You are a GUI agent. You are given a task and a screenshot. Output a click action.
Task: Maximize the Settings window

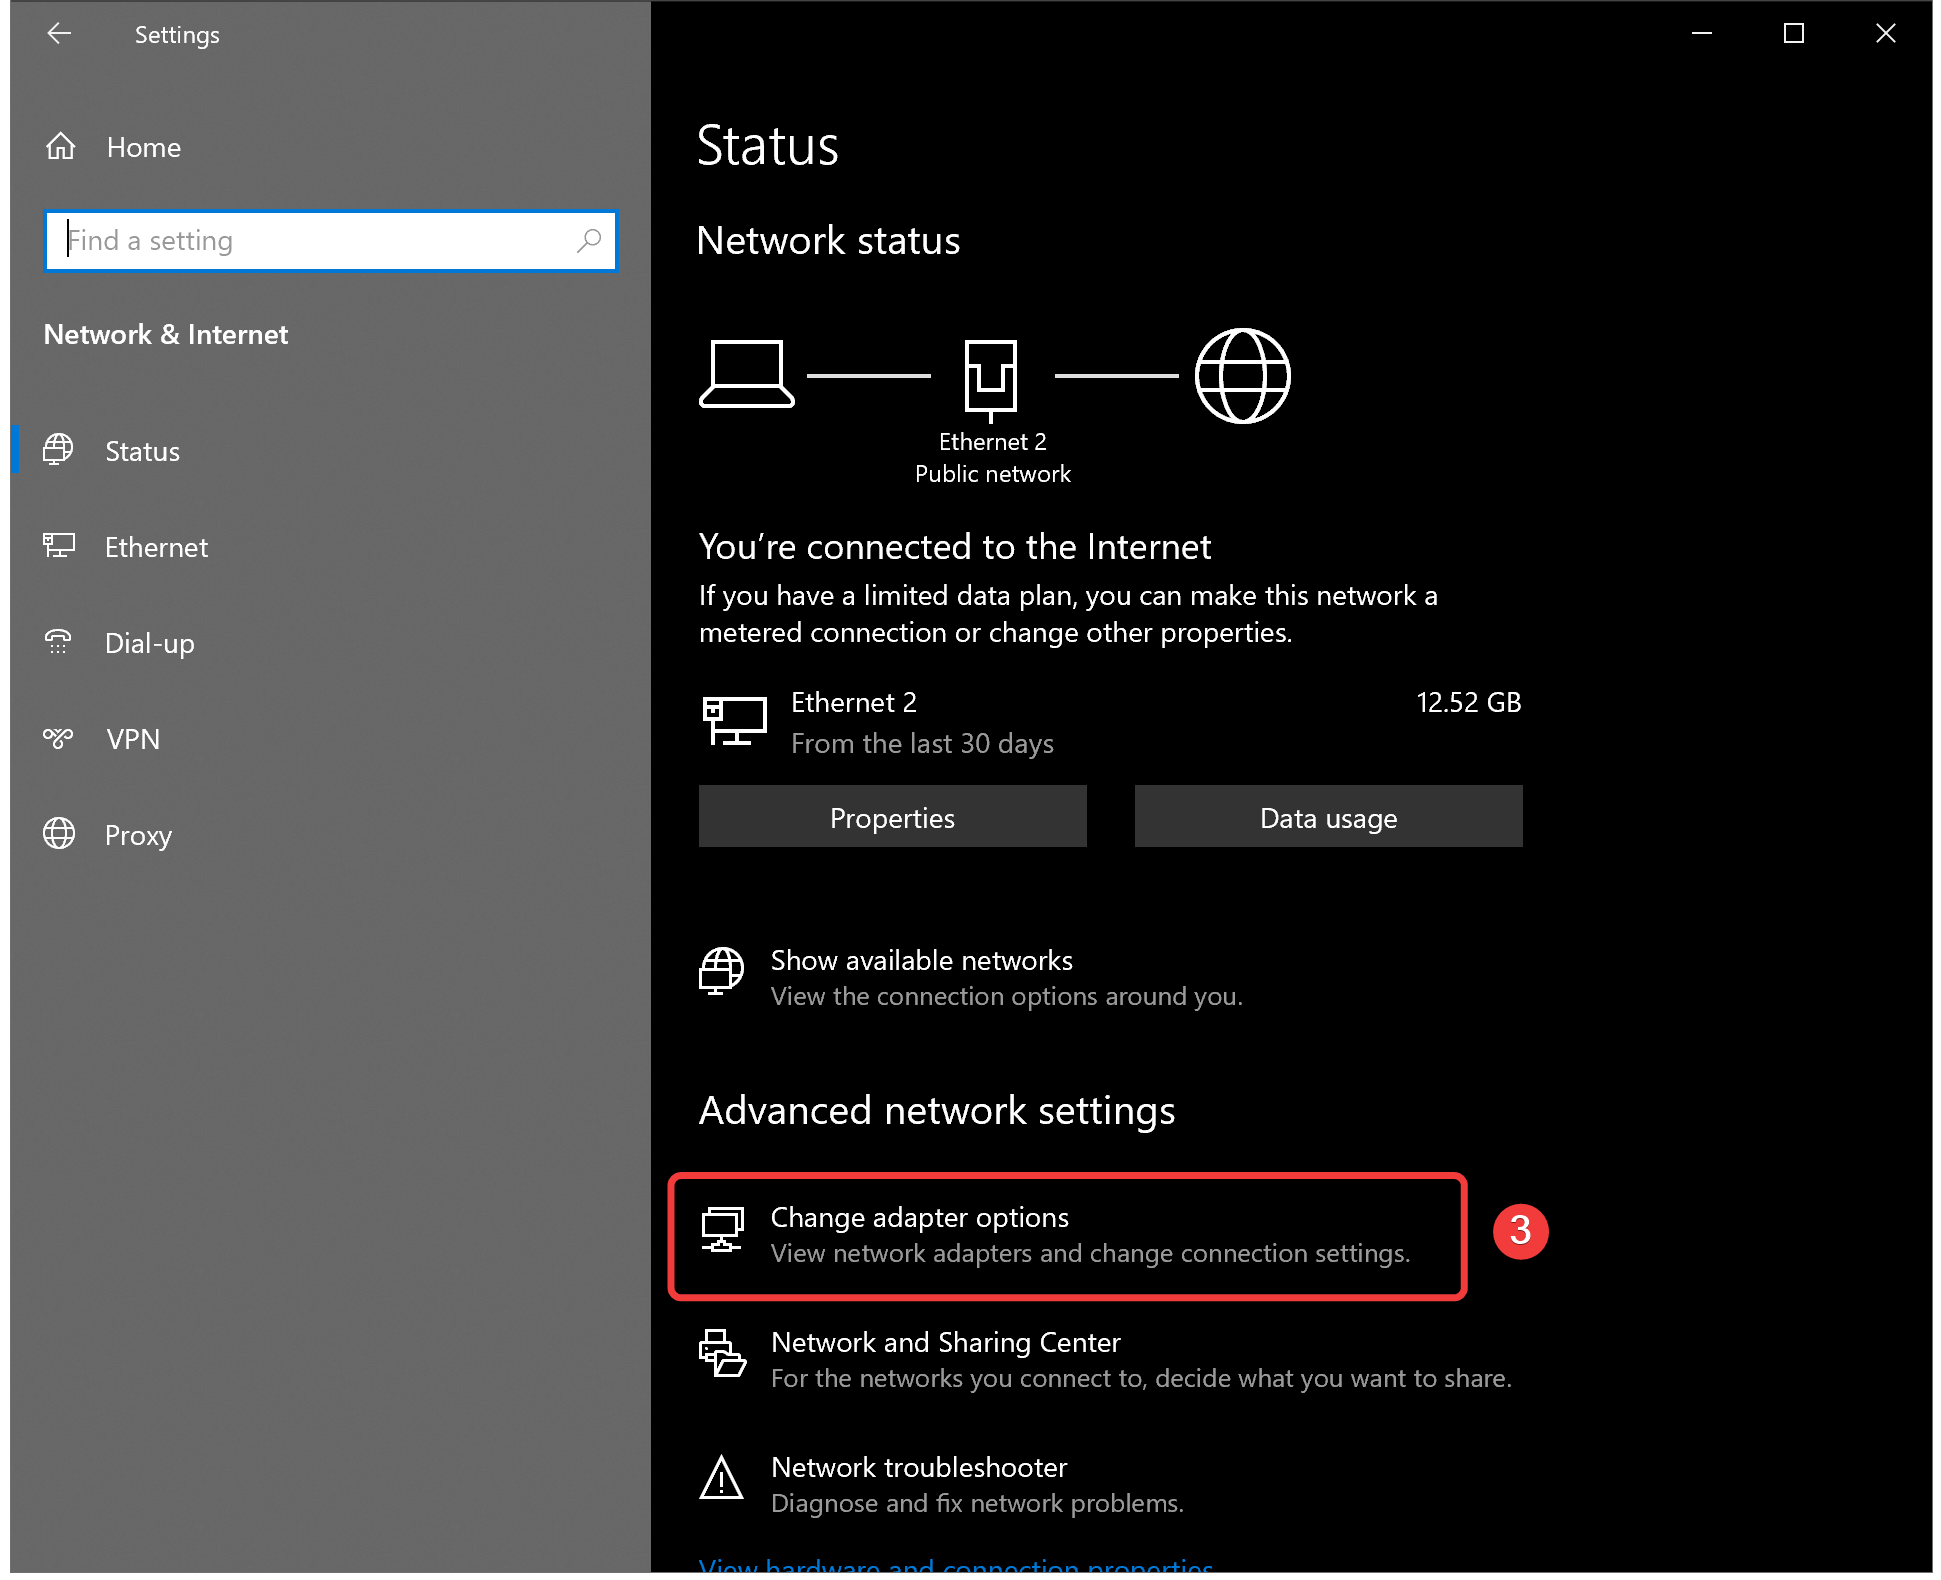pyautogui.click(x=1794, y=34)
